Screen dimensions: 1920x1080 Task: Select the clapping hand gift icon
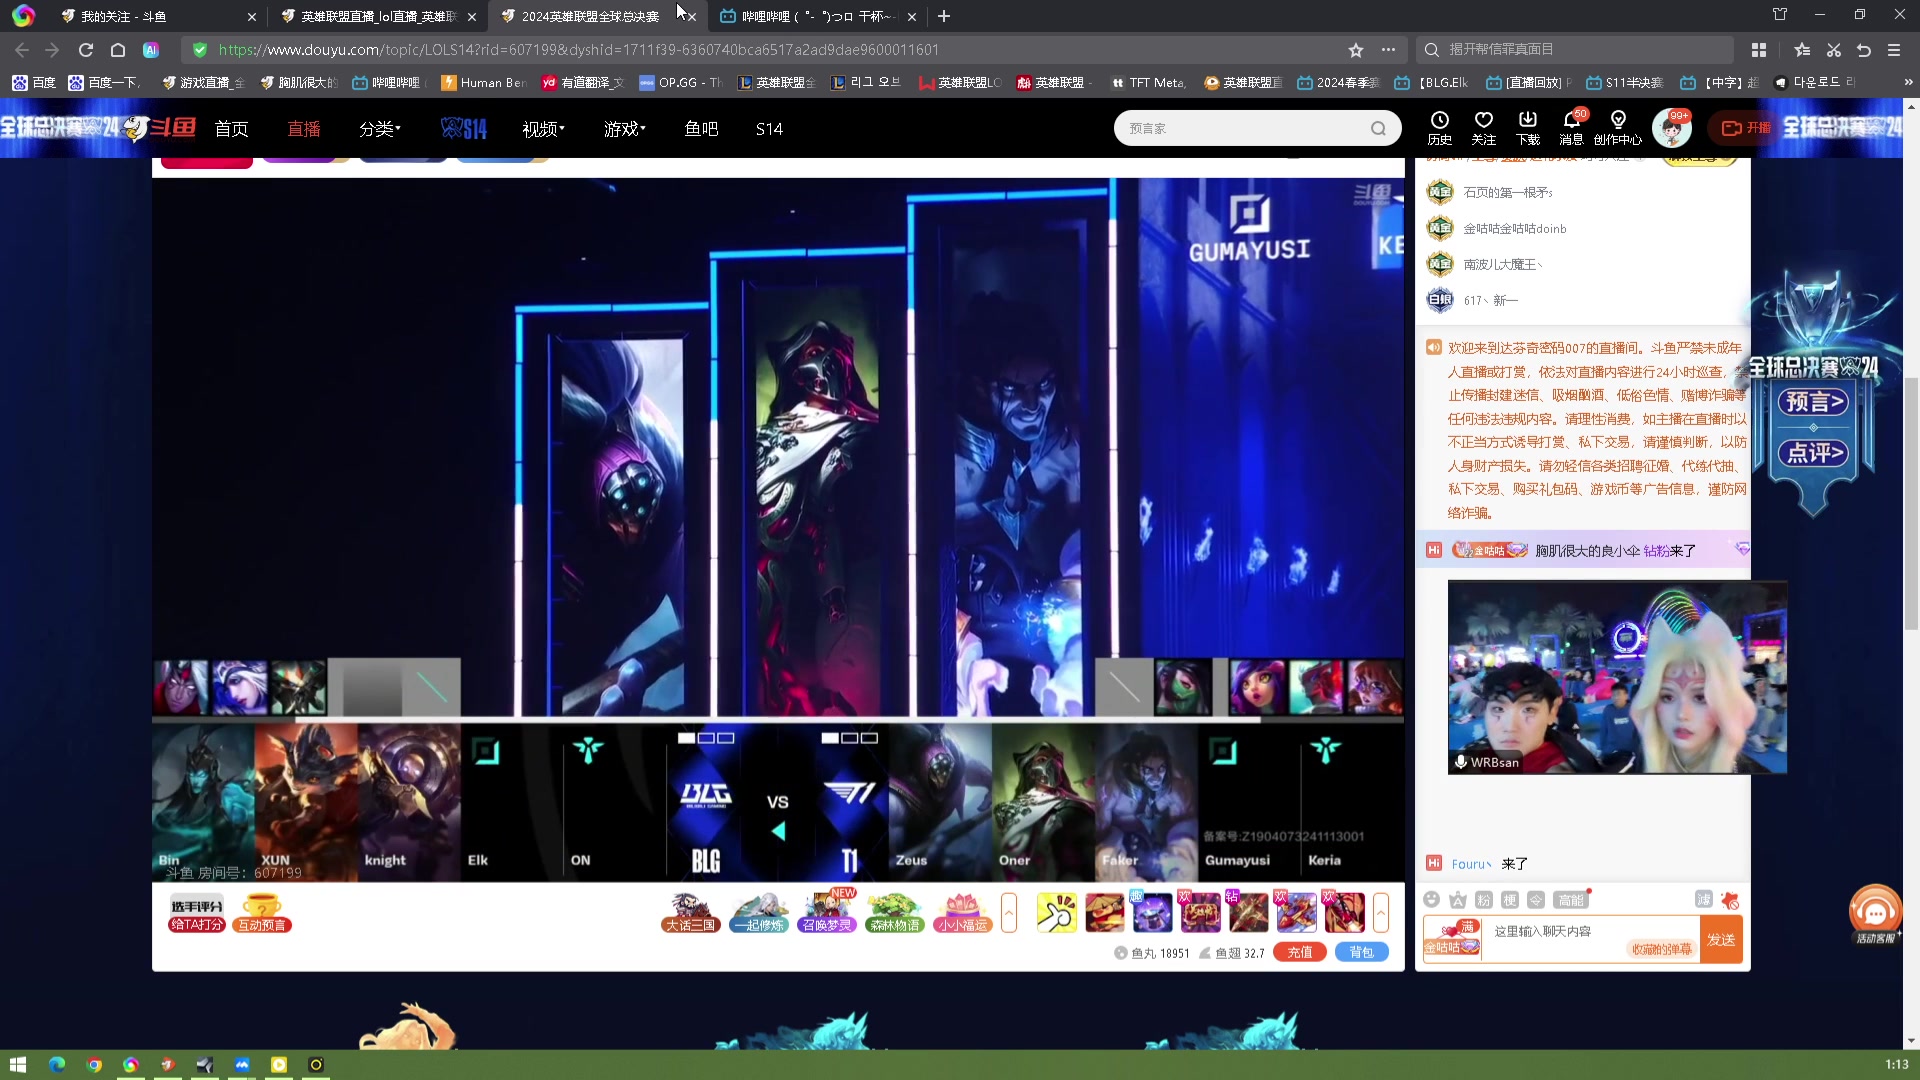tap(1056, 913)
